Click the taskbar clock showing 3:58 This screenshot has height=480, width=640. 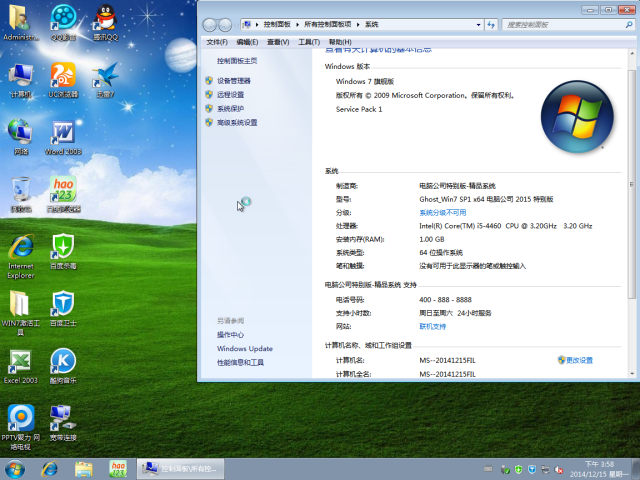pyautogui.click(x=599, y=469)
